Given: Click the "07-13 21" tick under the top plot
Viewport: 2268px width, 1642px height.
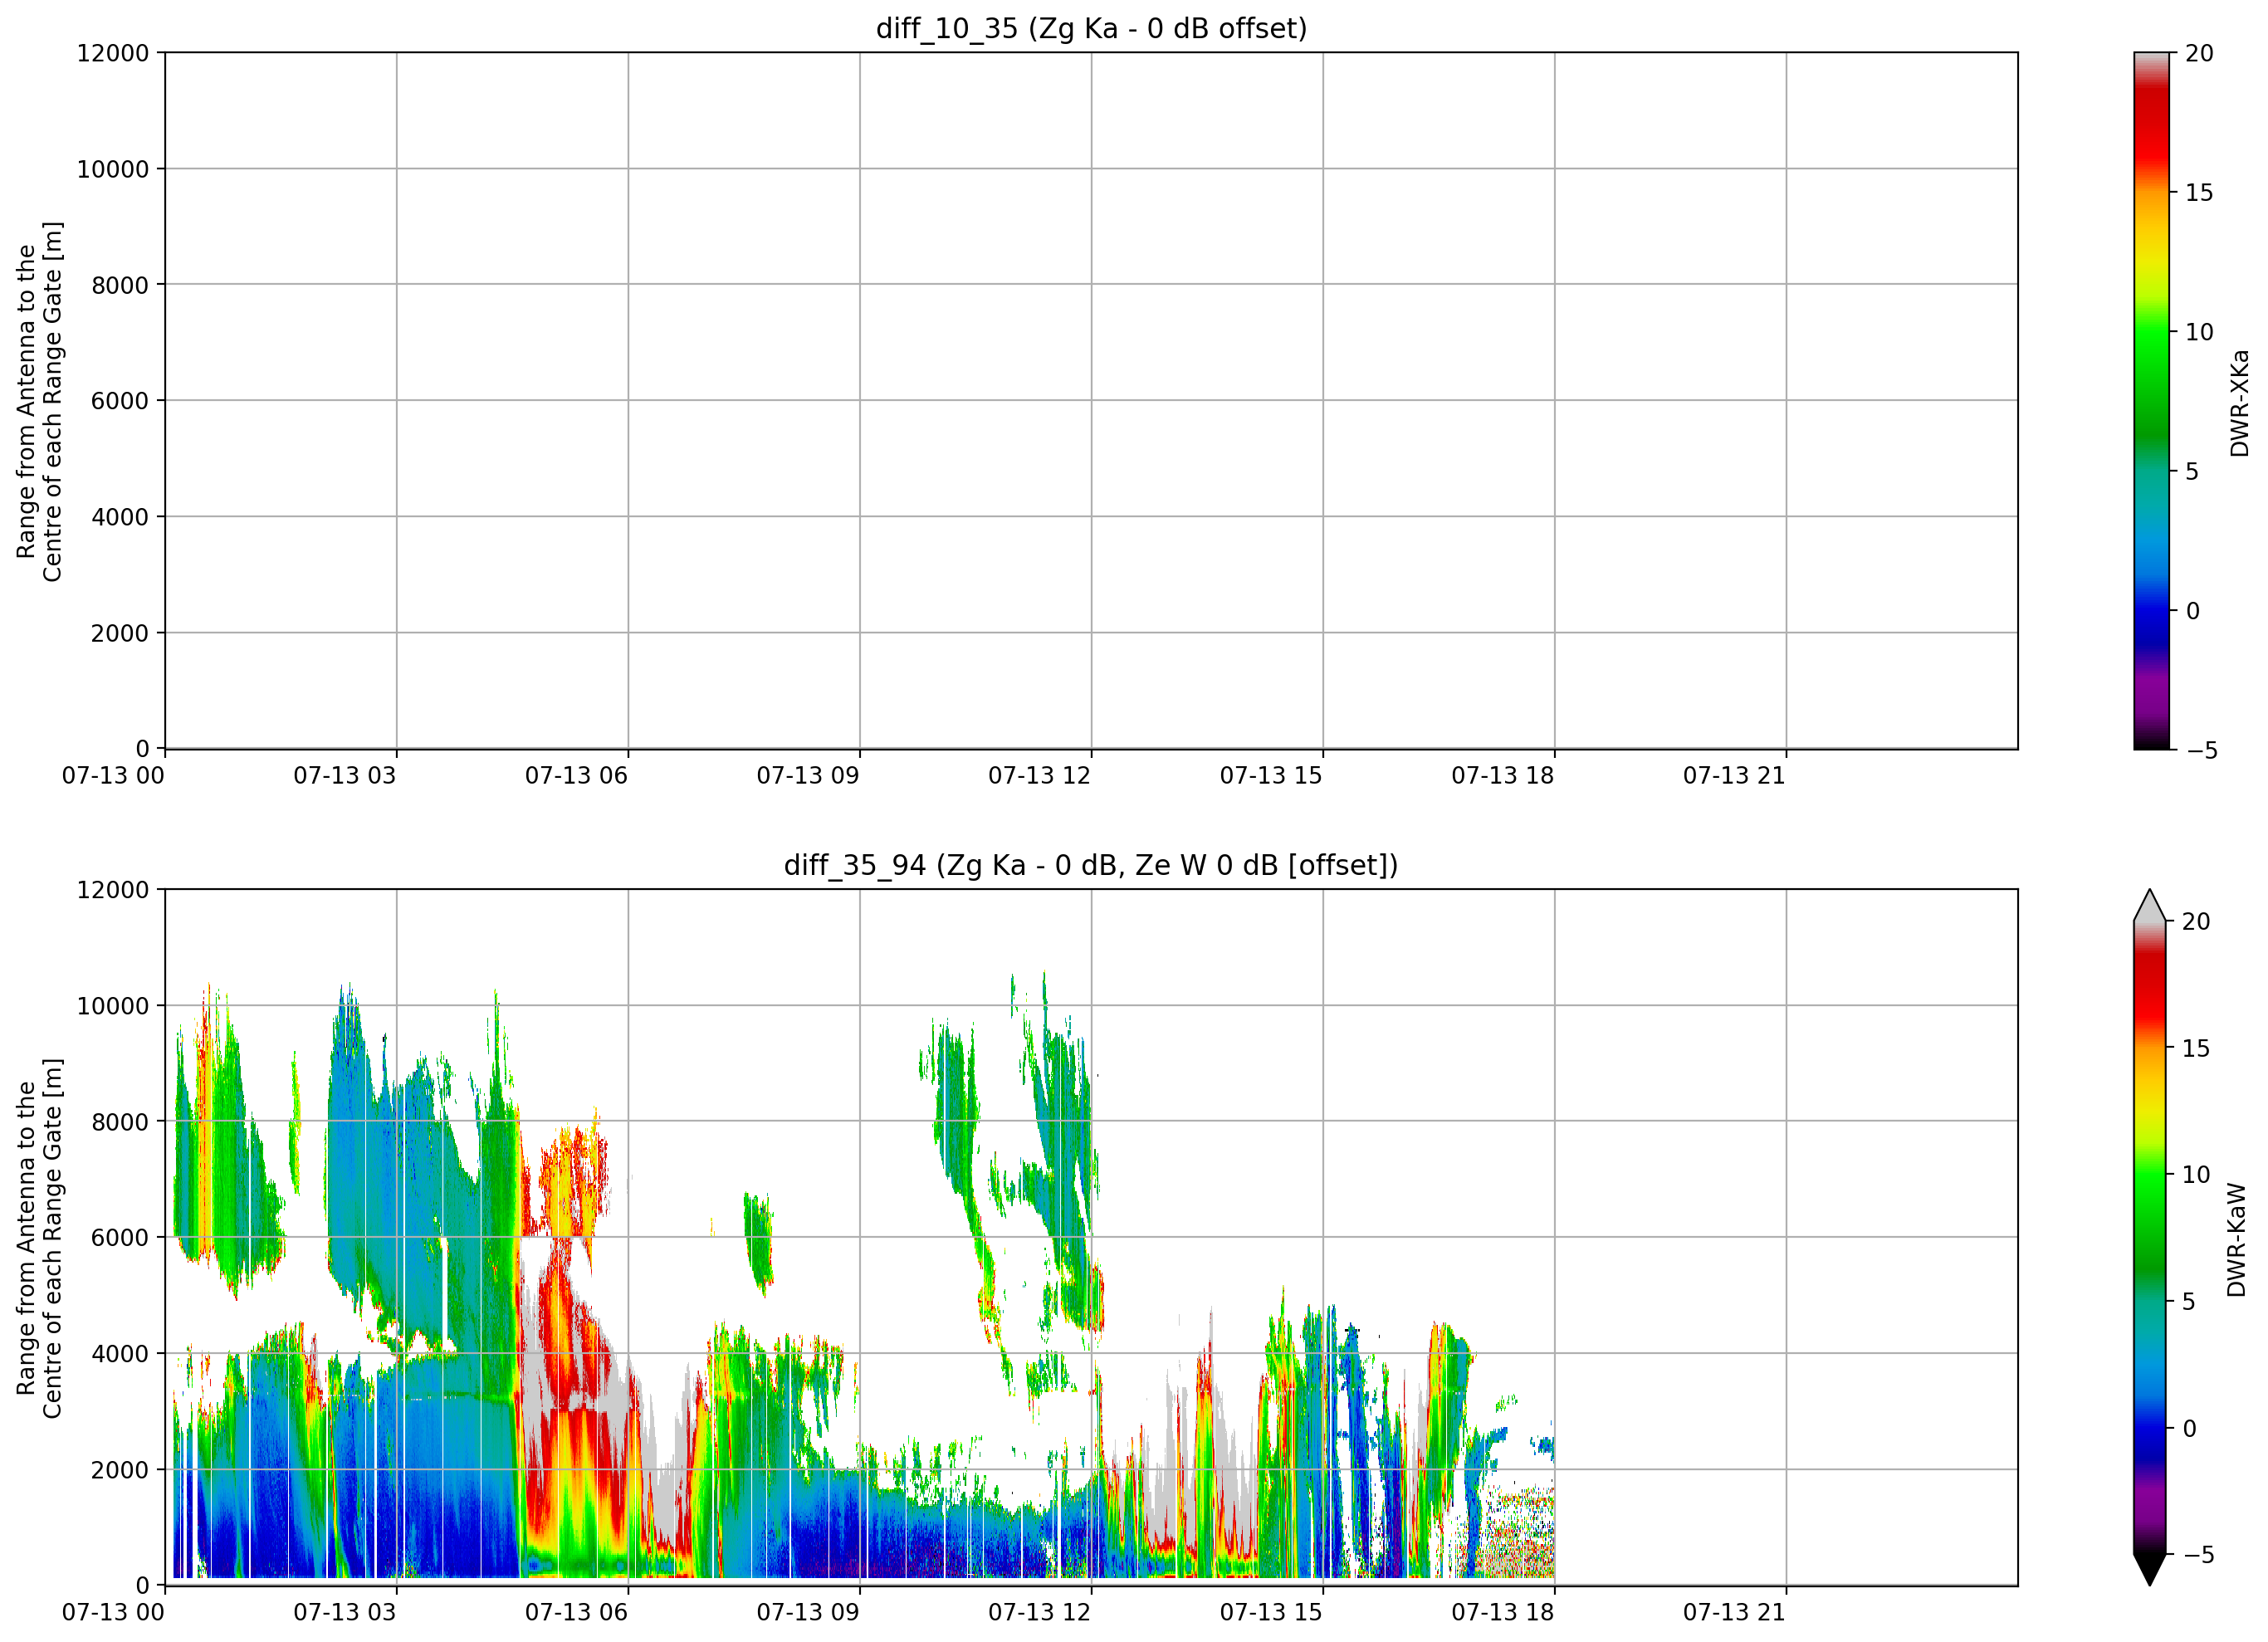Looking at the screenshot, I should (x=1734, y=775).
